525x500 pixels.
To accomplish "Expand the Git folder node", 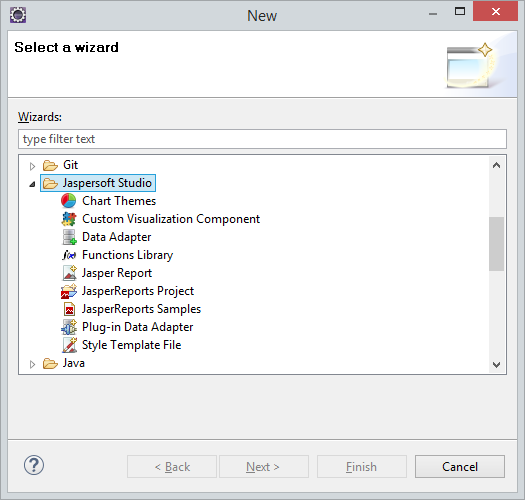I will click(x=32, y=166).
